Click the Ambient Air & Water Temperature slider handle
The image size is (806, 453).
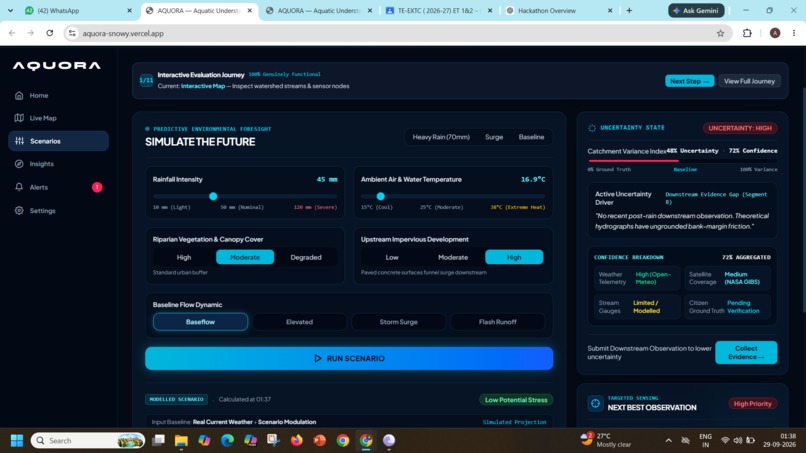pyautogui.click(x=380, y=196)
